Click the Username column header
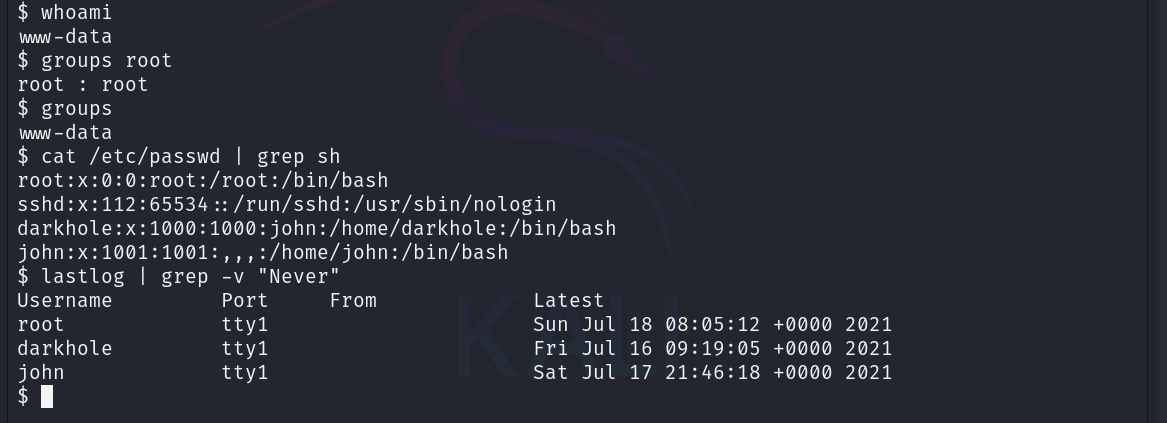 click(x=65, y=301)
